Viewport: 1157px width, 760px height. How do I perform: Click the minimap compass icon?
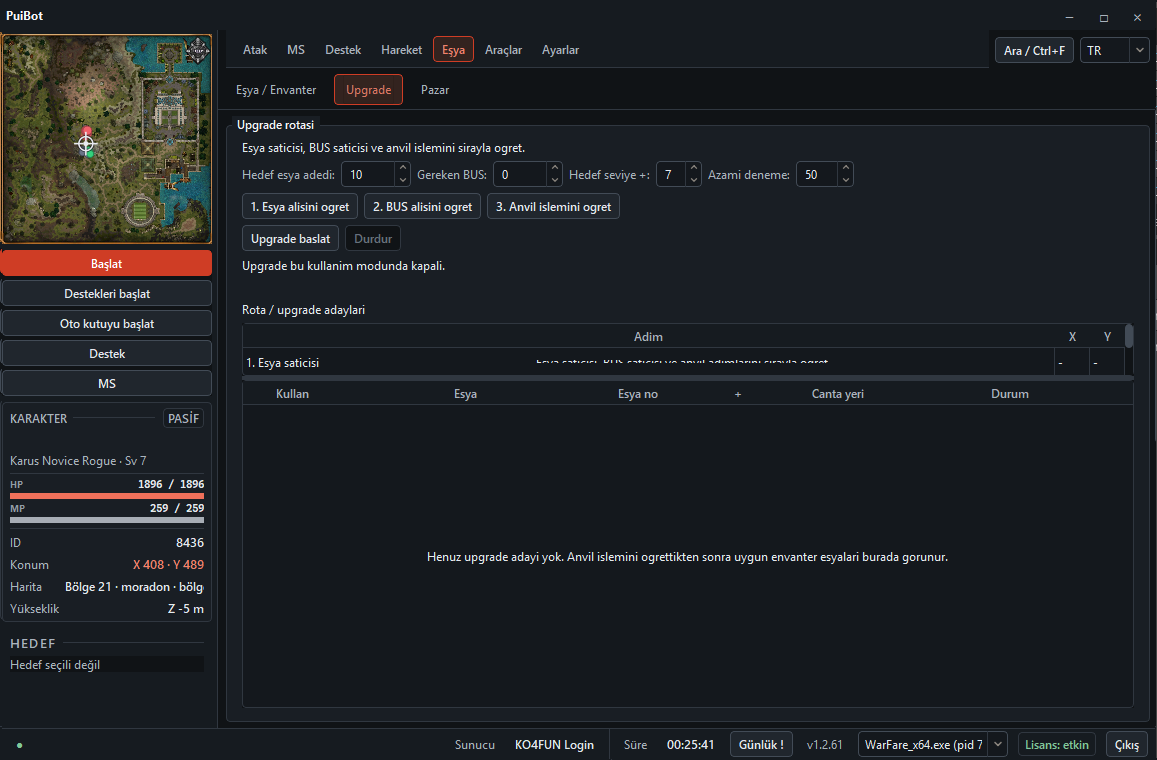pyautogui.click(x=197, y=50)
